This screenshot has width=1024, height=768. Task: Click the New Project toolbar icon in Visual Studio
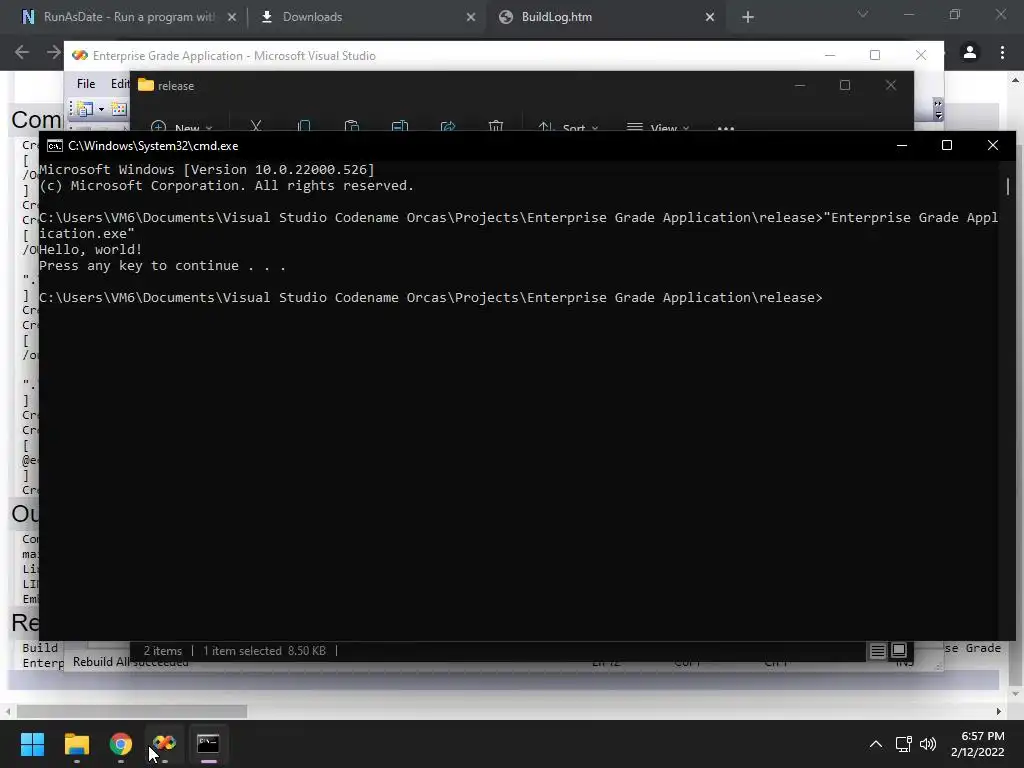click(x=85, y=109)
